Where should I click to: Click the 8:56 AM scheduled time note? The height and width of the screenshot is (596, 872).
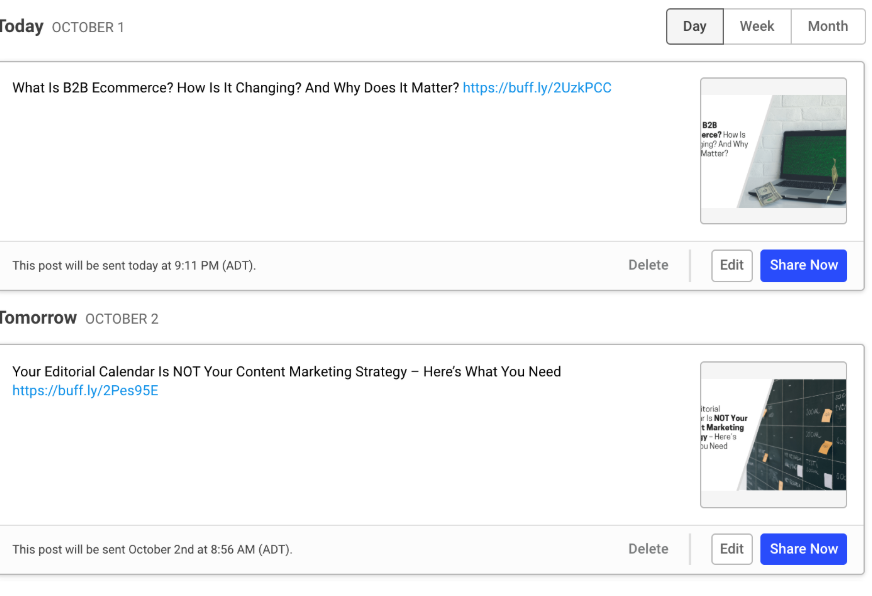tap(152, 549)
